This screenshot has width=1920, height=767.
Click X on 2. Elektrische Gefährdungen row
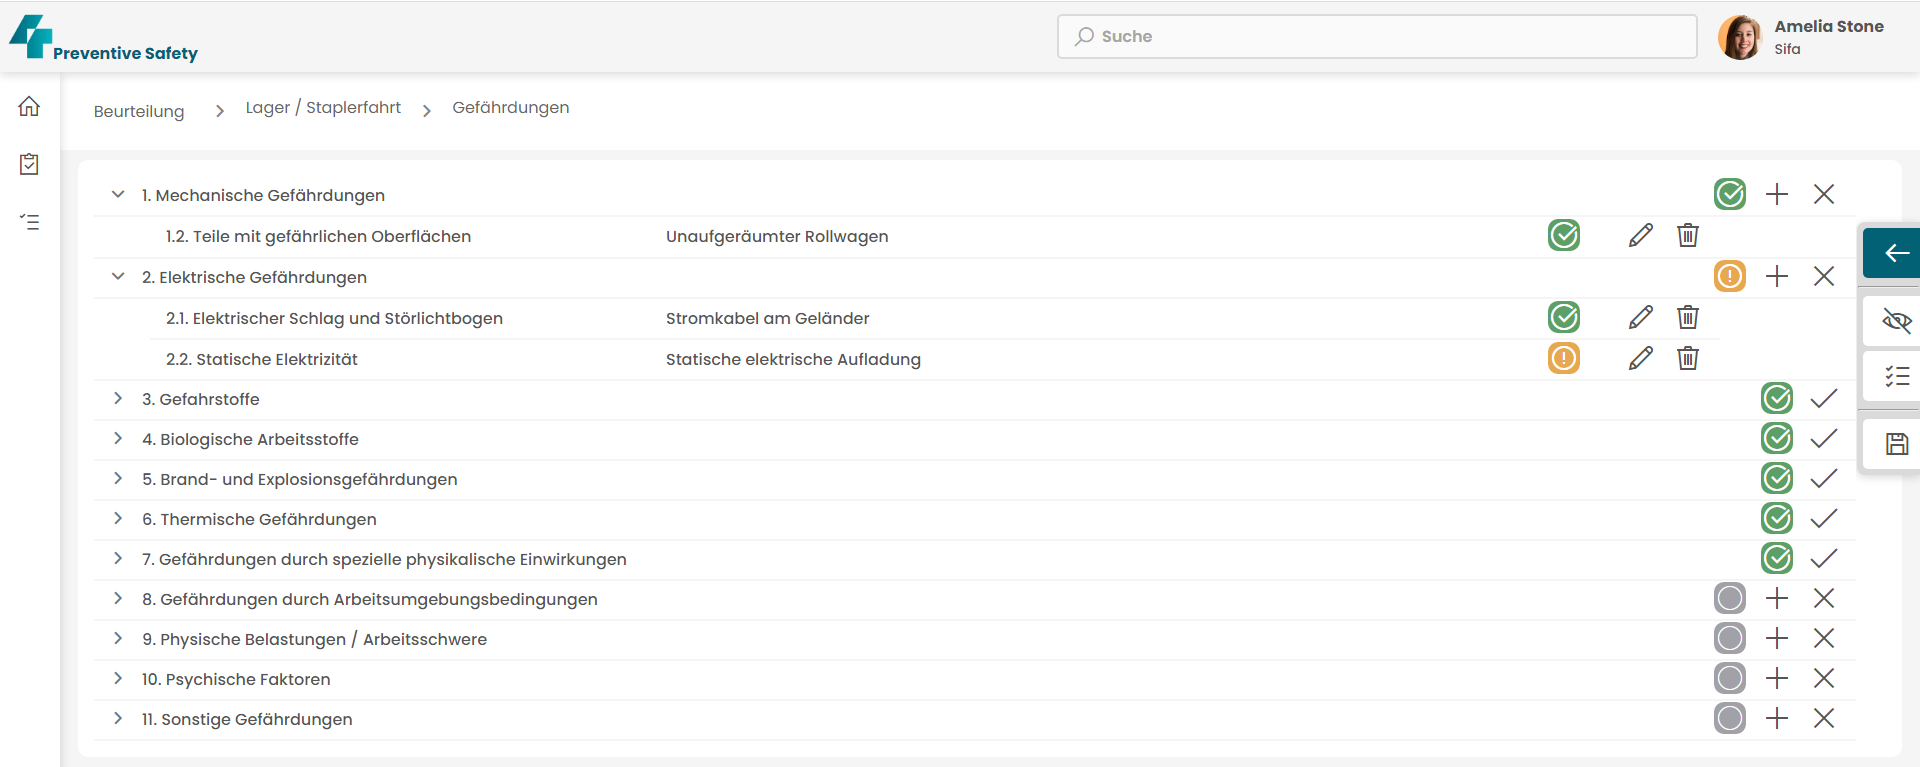[1824, 276]
